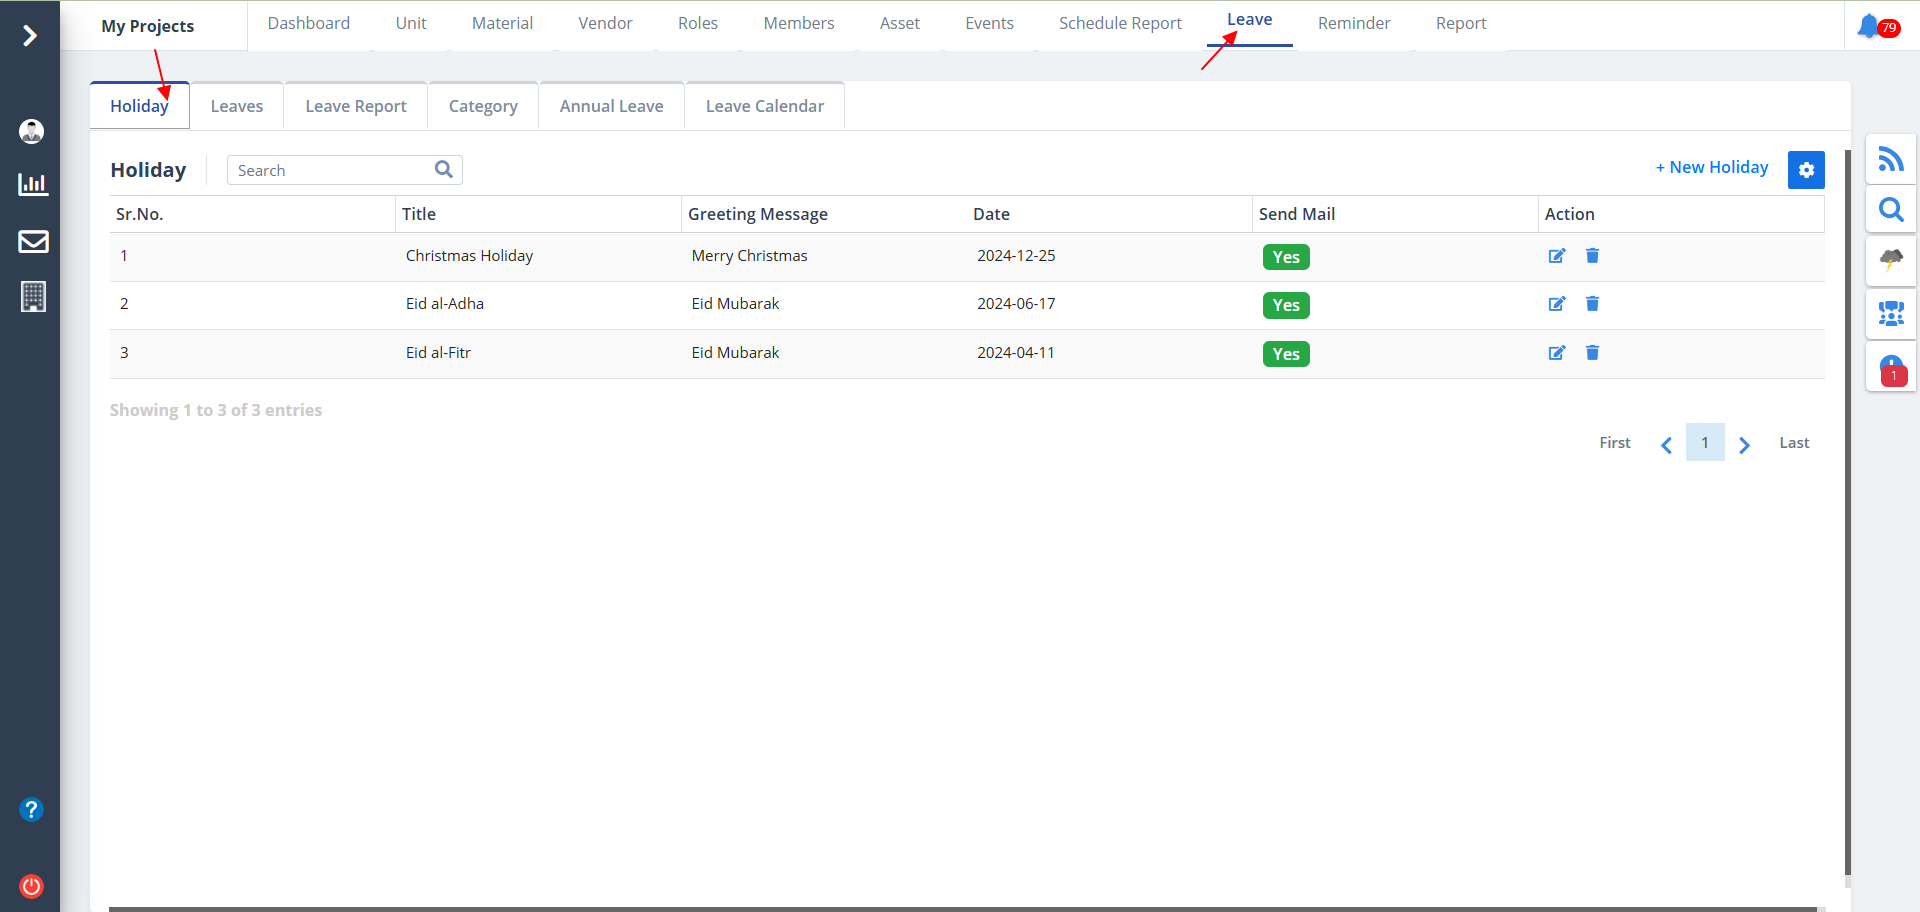Viewport: 1920px width, 912px height.
Task: Open the Annual Leave tab
Action: [x=611, y=106]
